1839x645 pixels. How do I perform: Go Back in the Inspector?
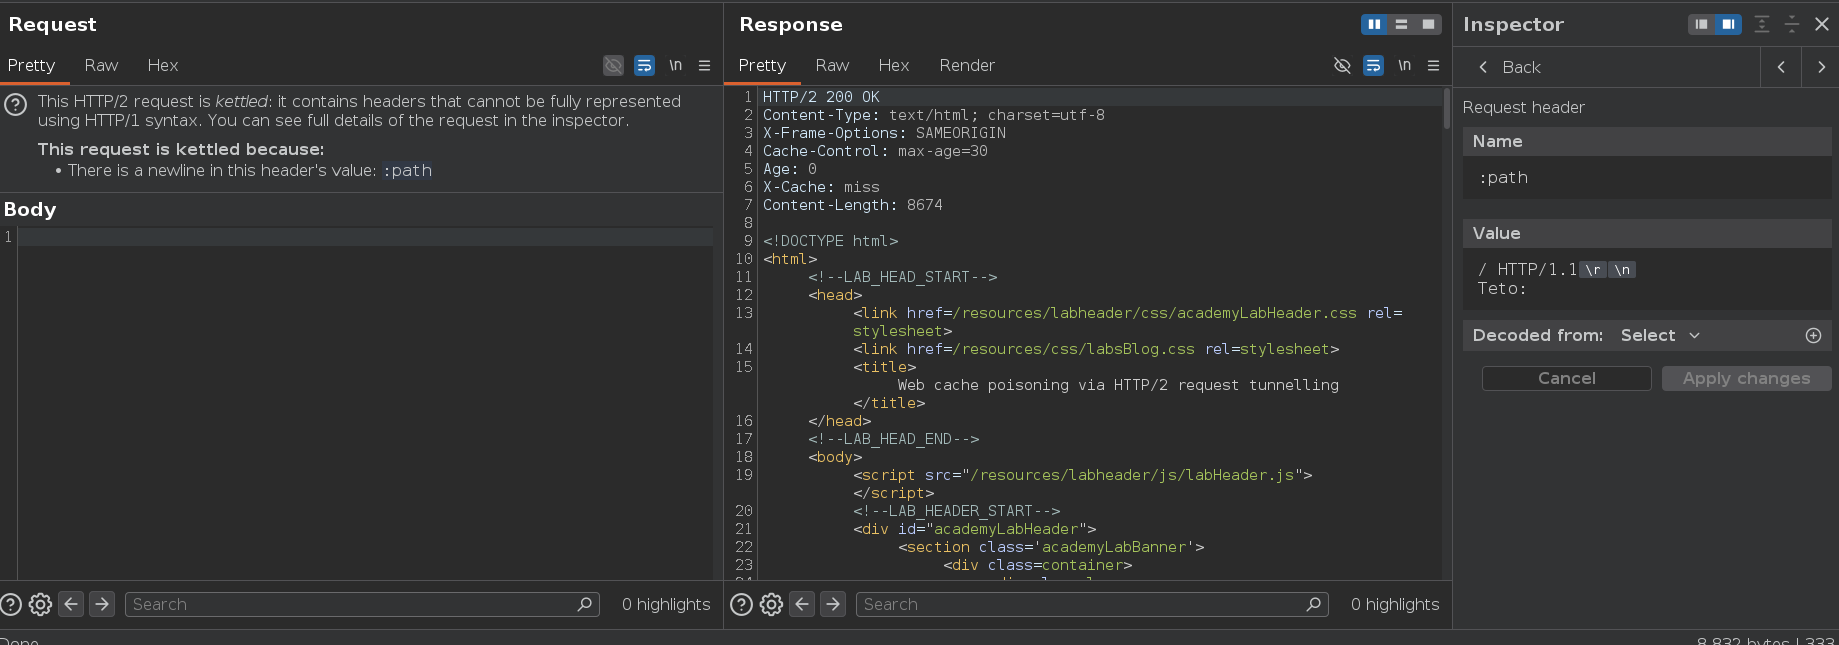pos(1509,67)
